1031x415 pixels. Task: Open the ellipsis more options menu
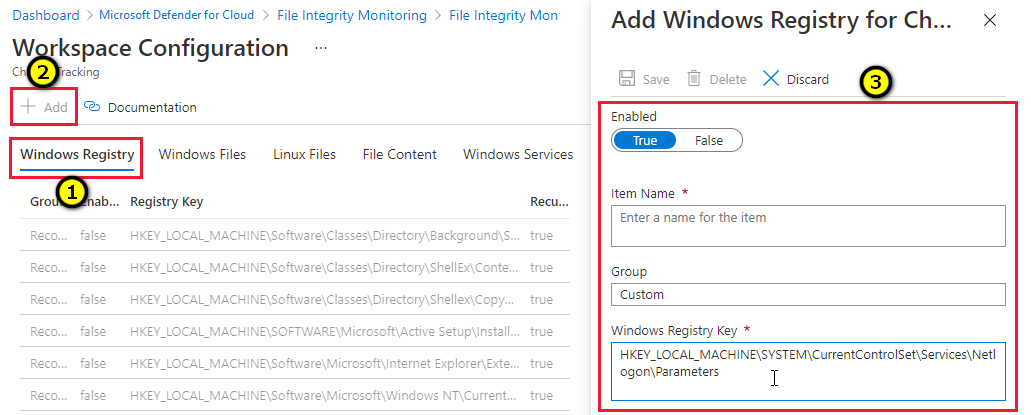tap(320, 48)
